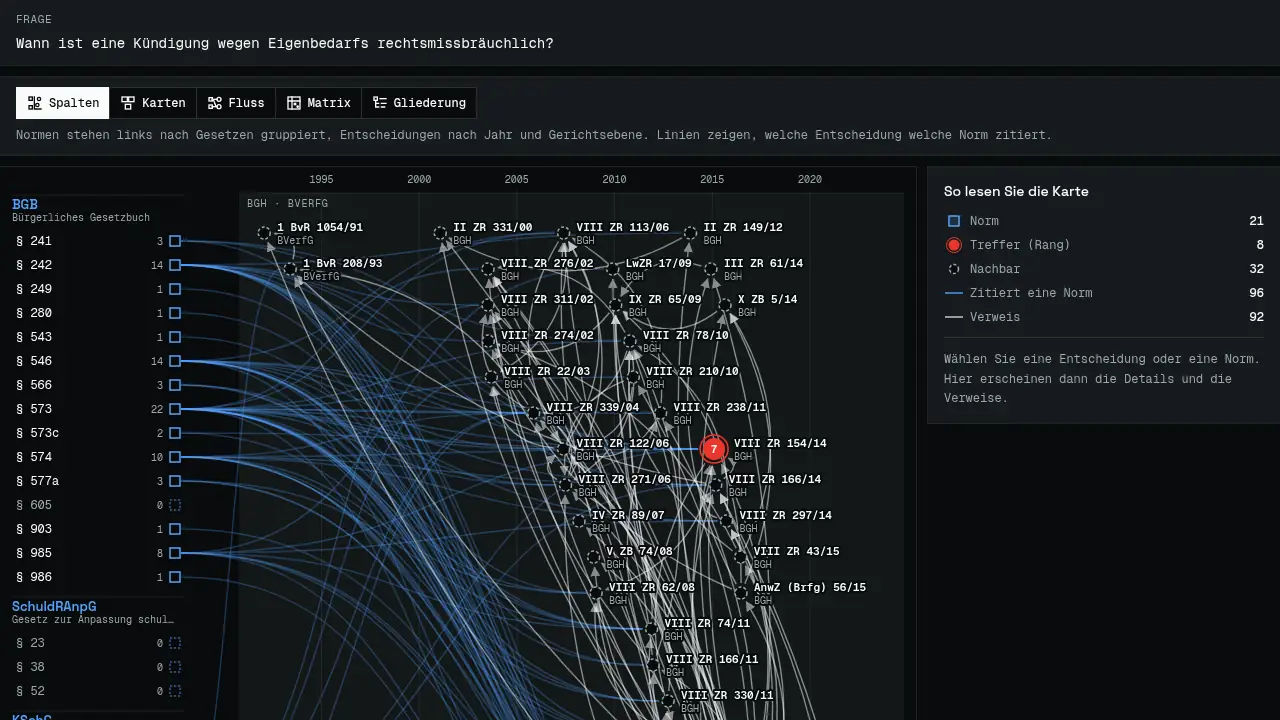Select the § 577a norm row
Viewport: 1280px width, 720px height.
pos(98,481)
